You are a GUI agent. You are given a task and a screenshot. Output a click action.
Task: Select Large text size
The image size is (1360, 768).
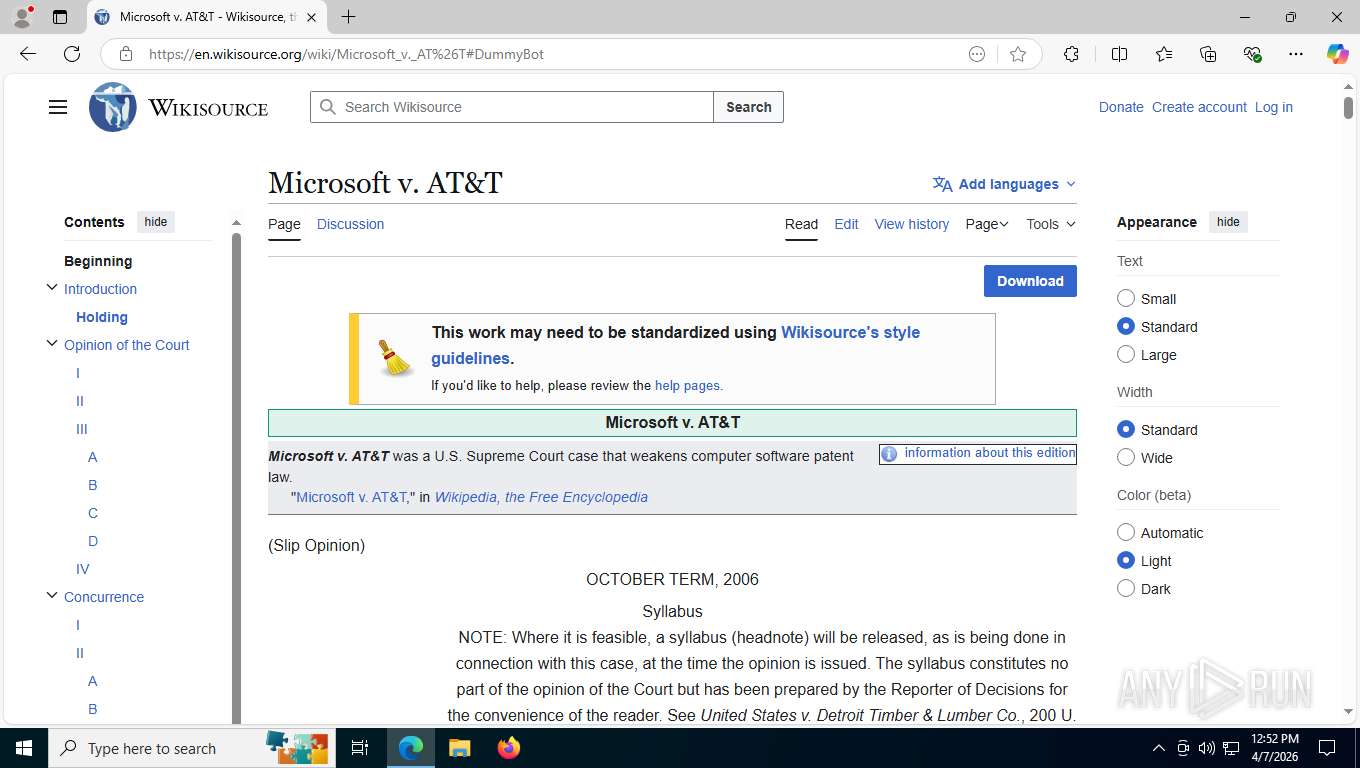1126,354
